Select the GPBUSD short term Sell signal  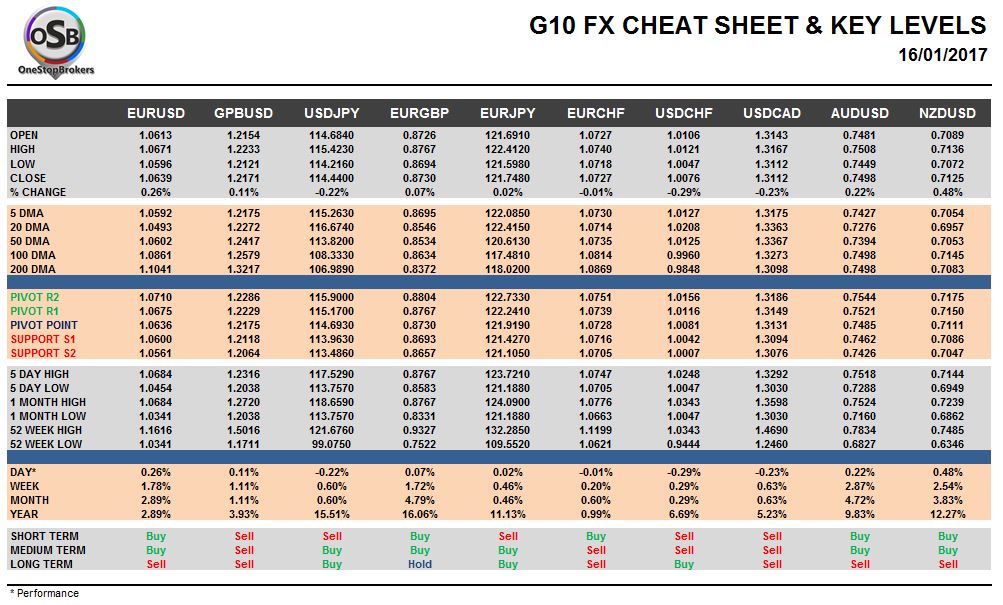[x=244, y=537]
